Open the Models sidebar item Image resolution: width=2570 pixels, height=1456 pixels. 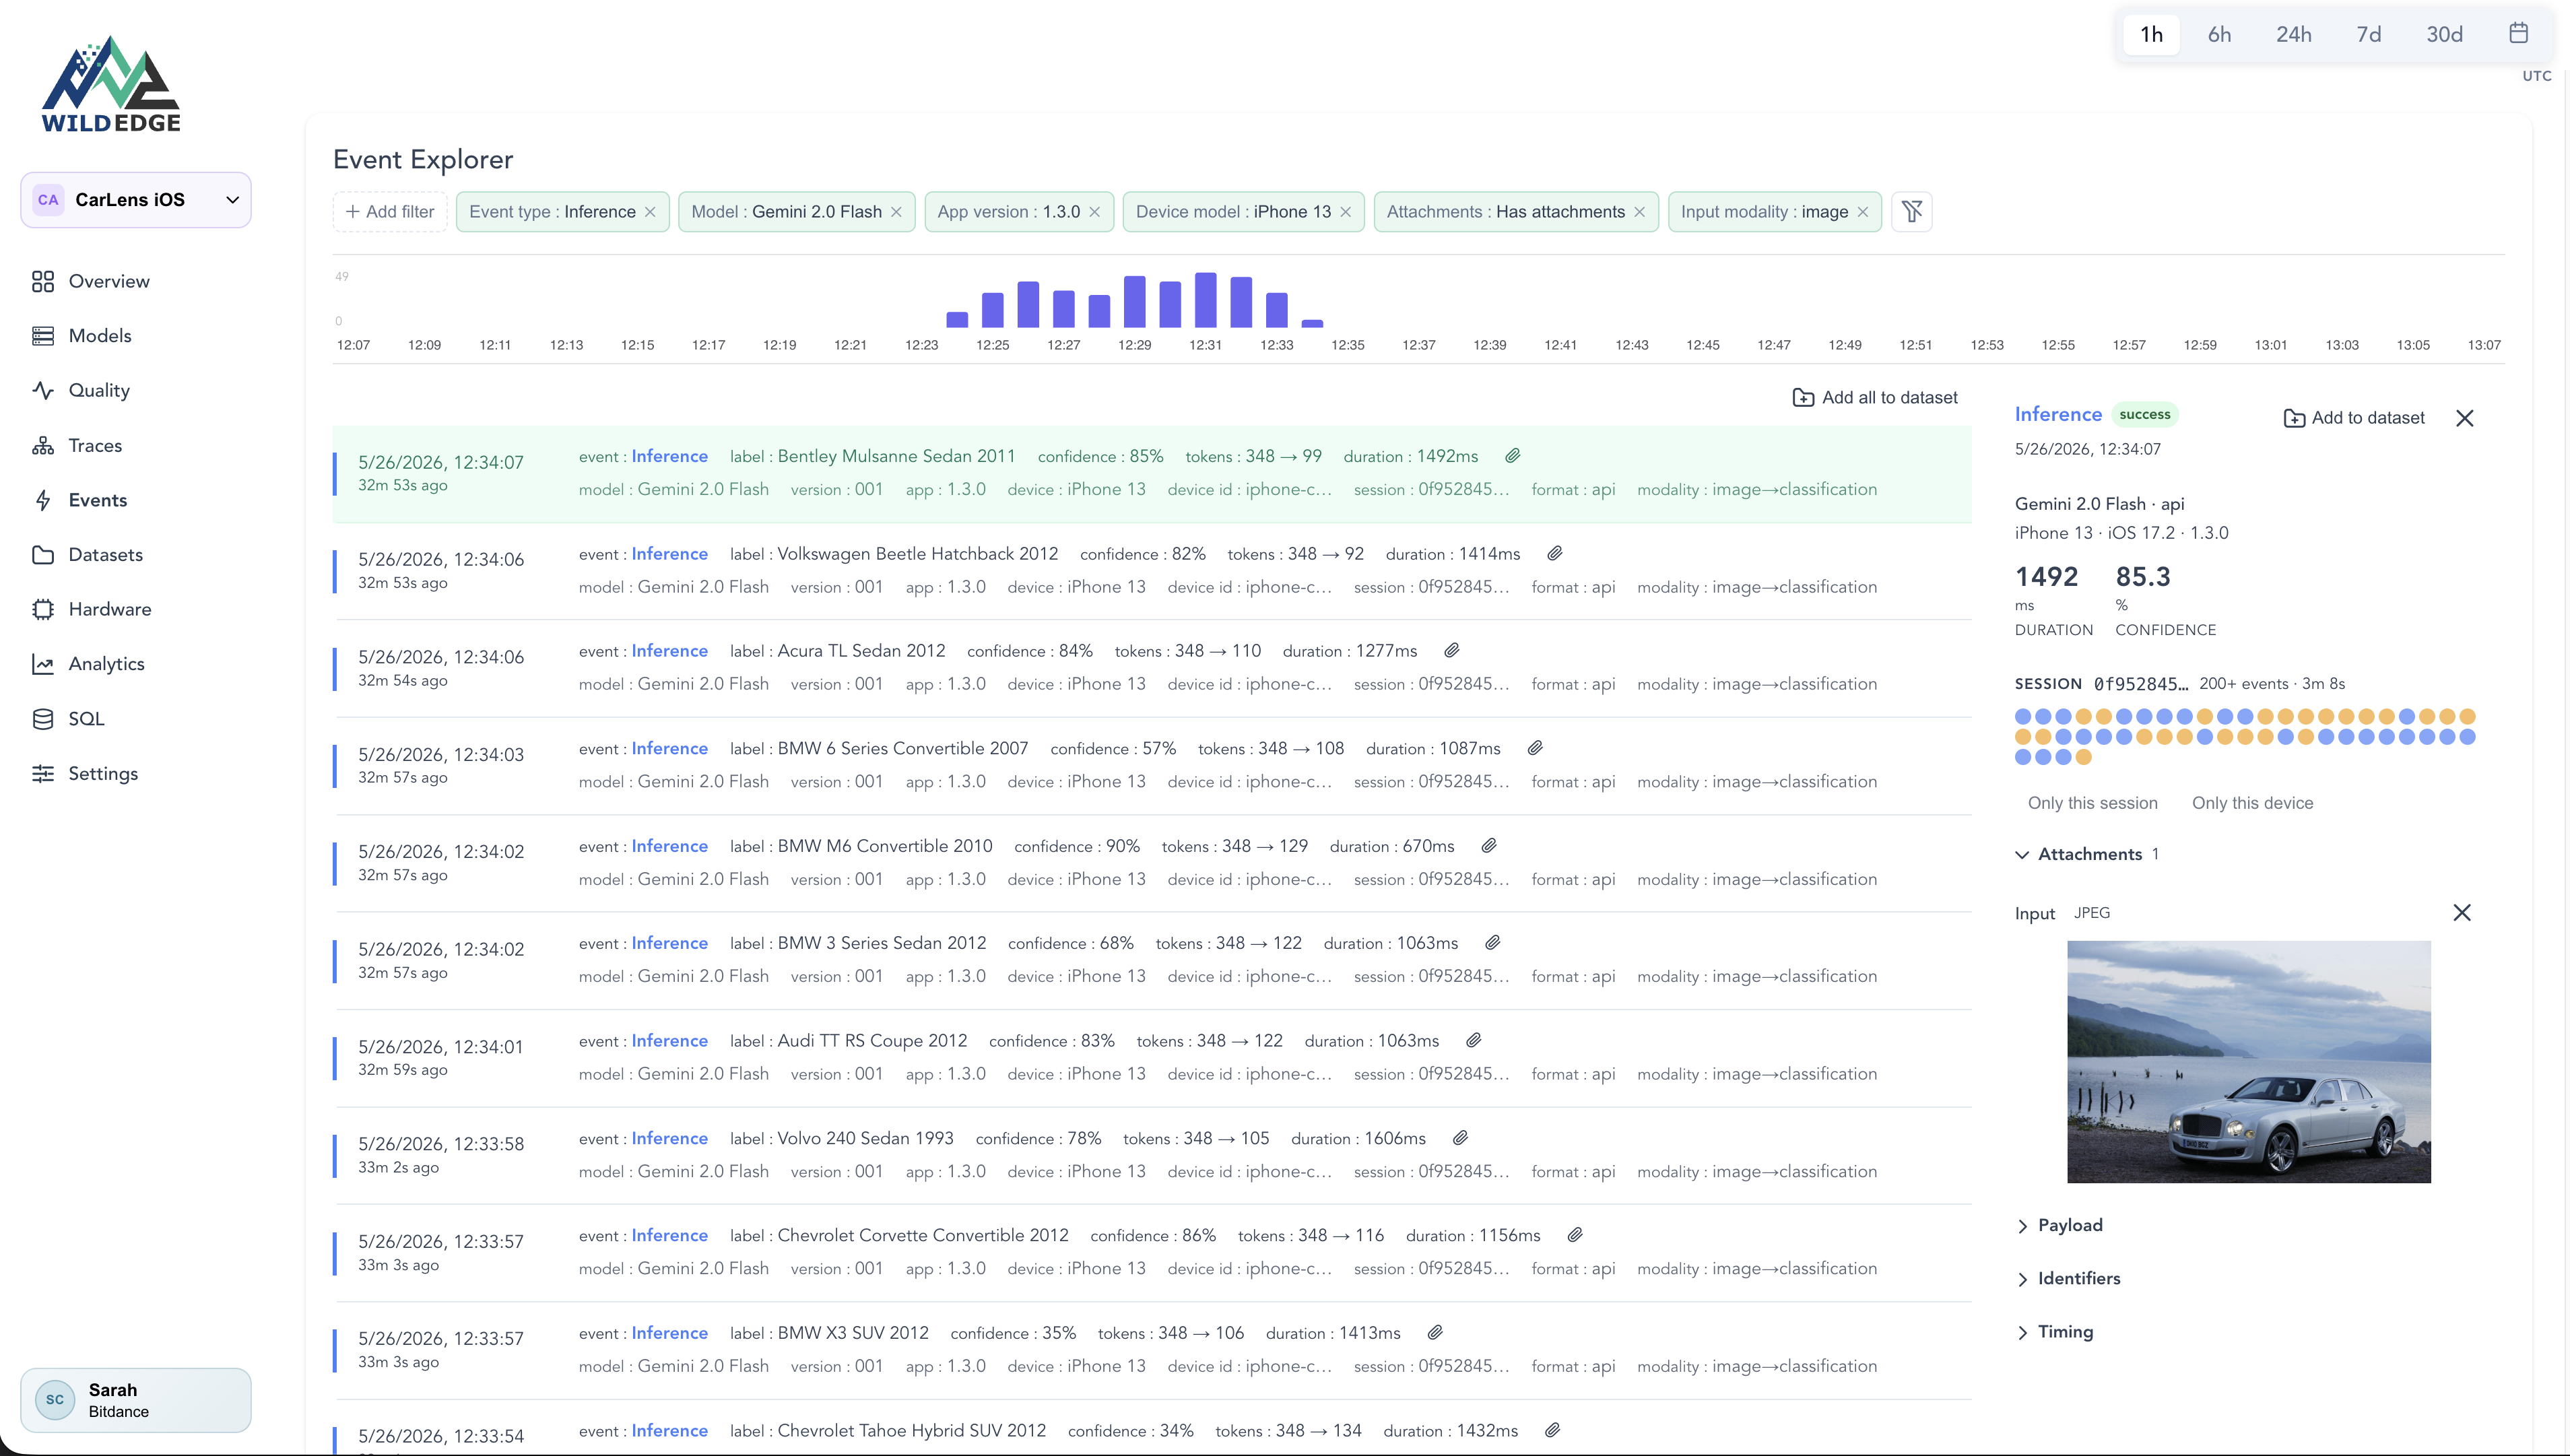coord(81,336)
